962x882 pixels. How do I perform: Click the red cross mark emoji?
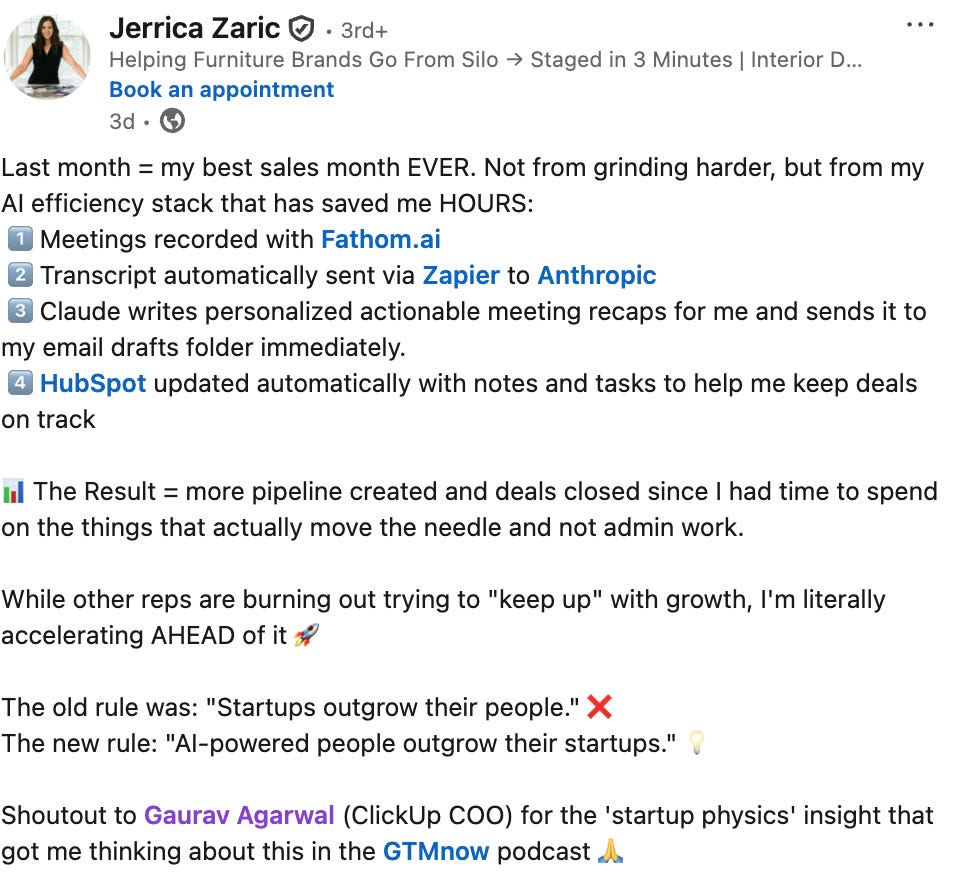[x=599, y=707]
